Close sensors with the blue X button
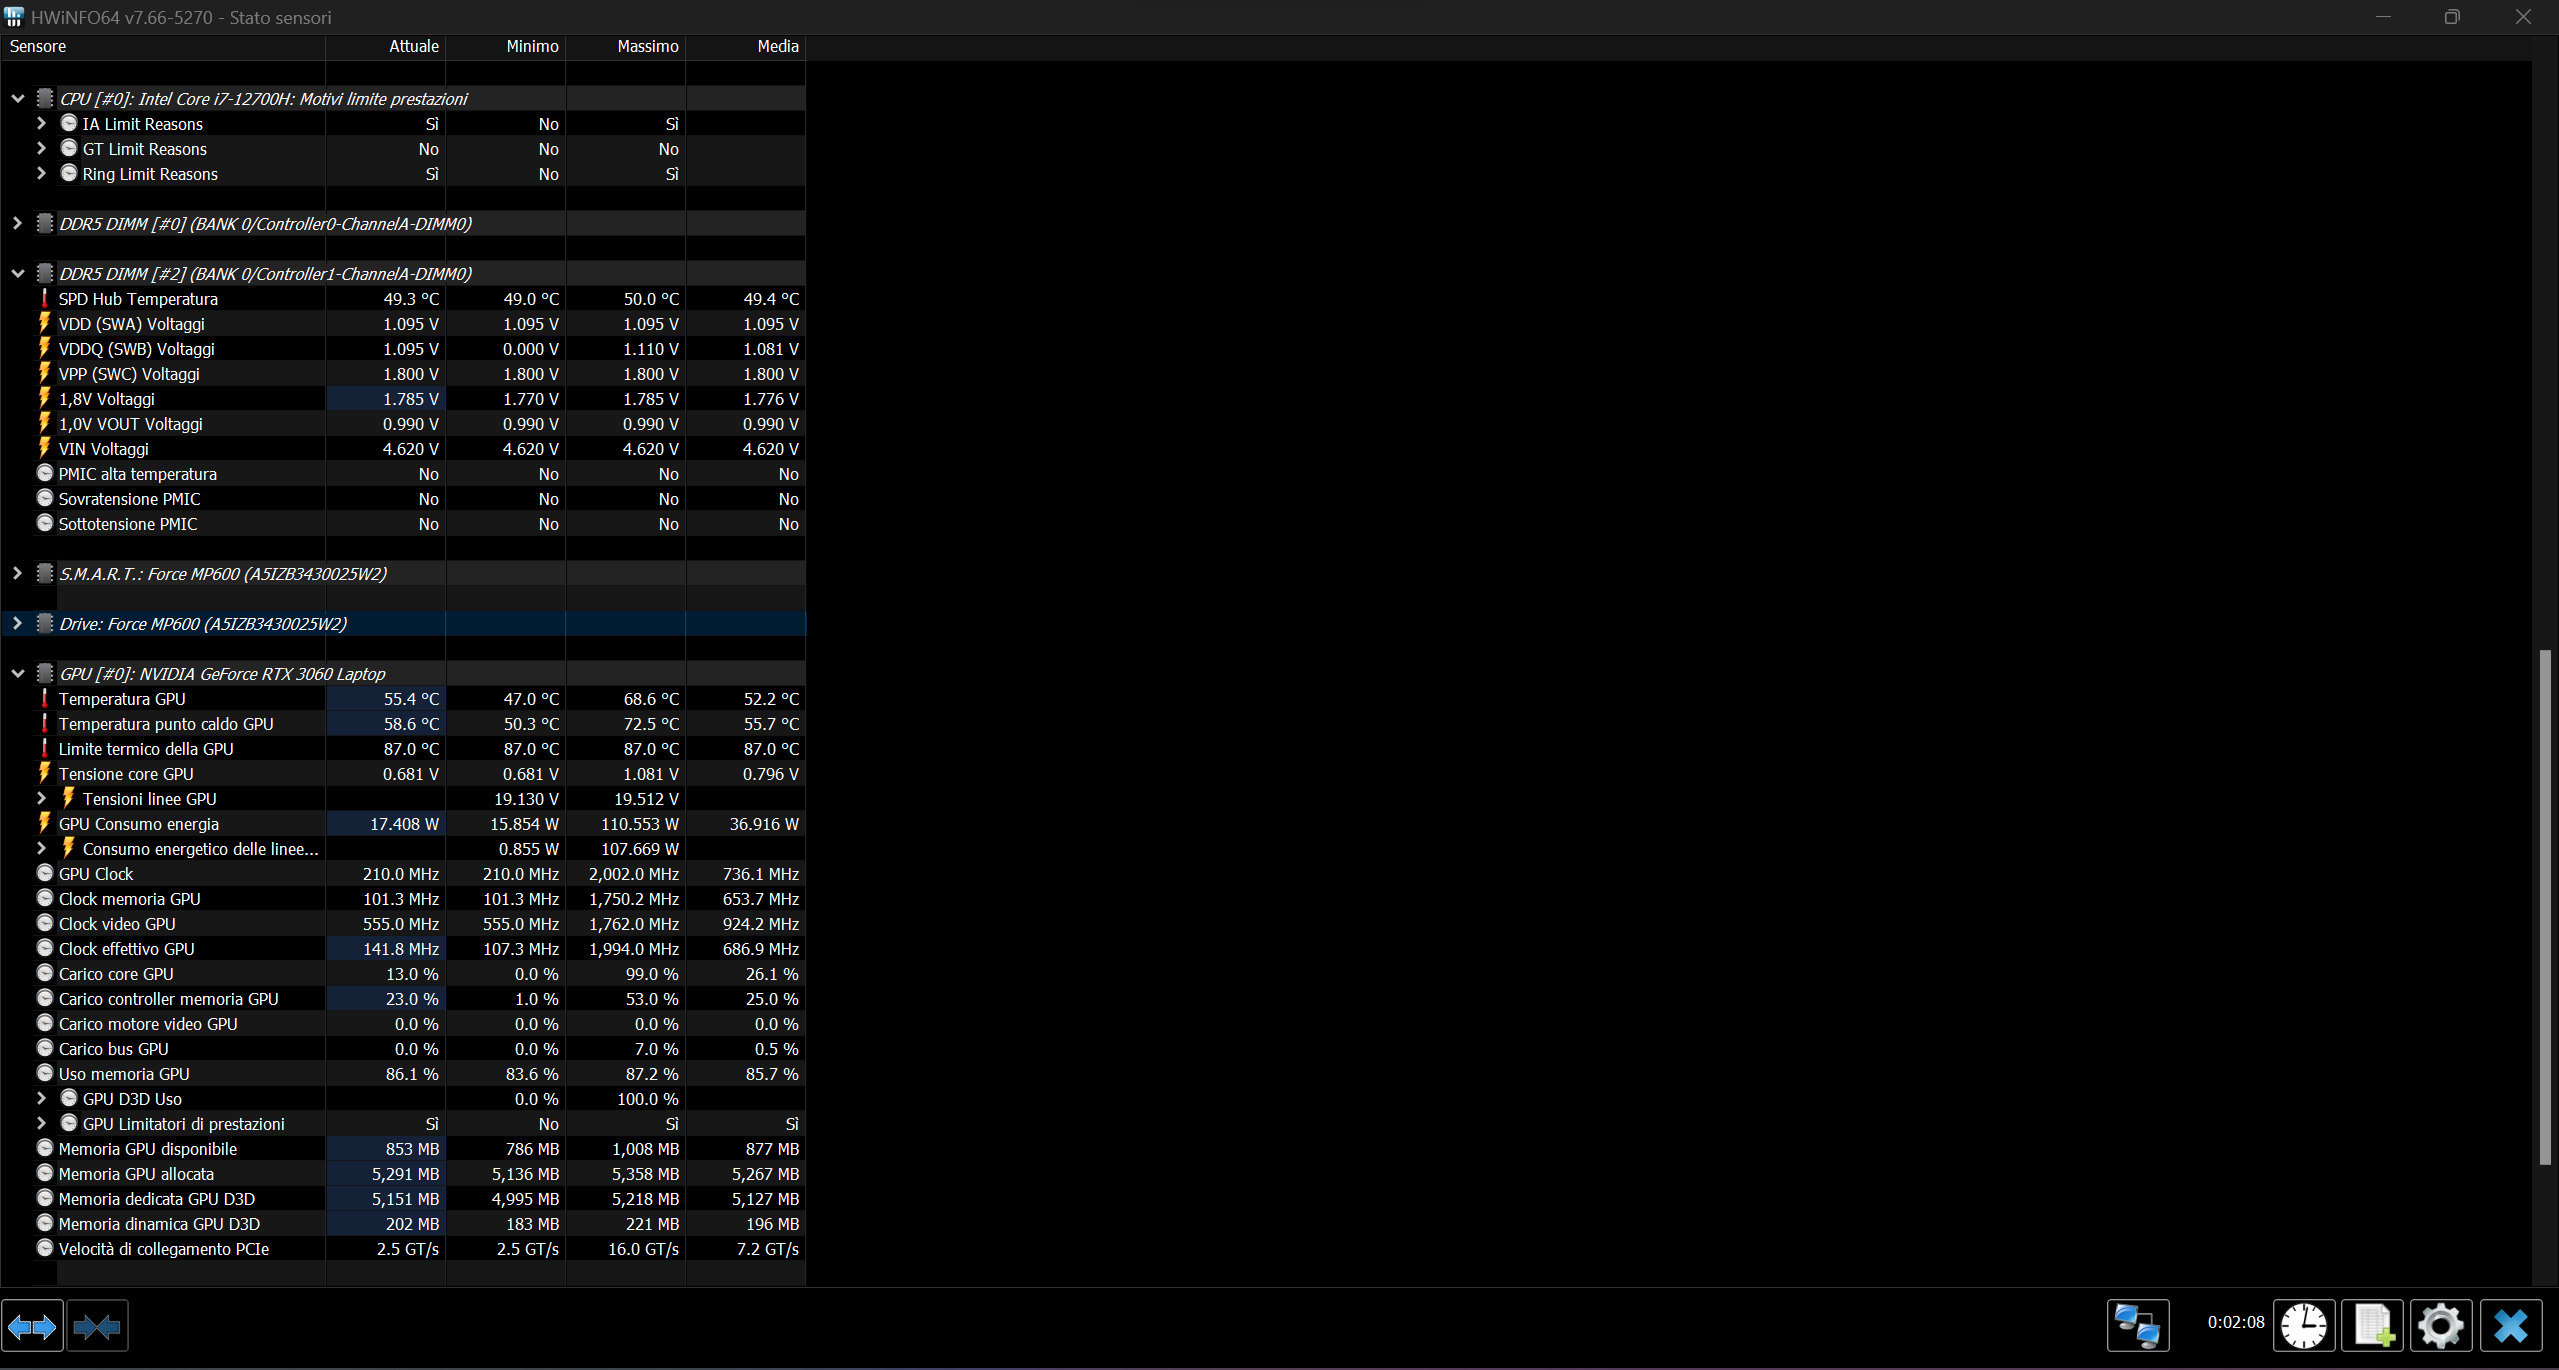The height and width of the screenshot is (1370, 2559). click(x=2510, y=1326)
